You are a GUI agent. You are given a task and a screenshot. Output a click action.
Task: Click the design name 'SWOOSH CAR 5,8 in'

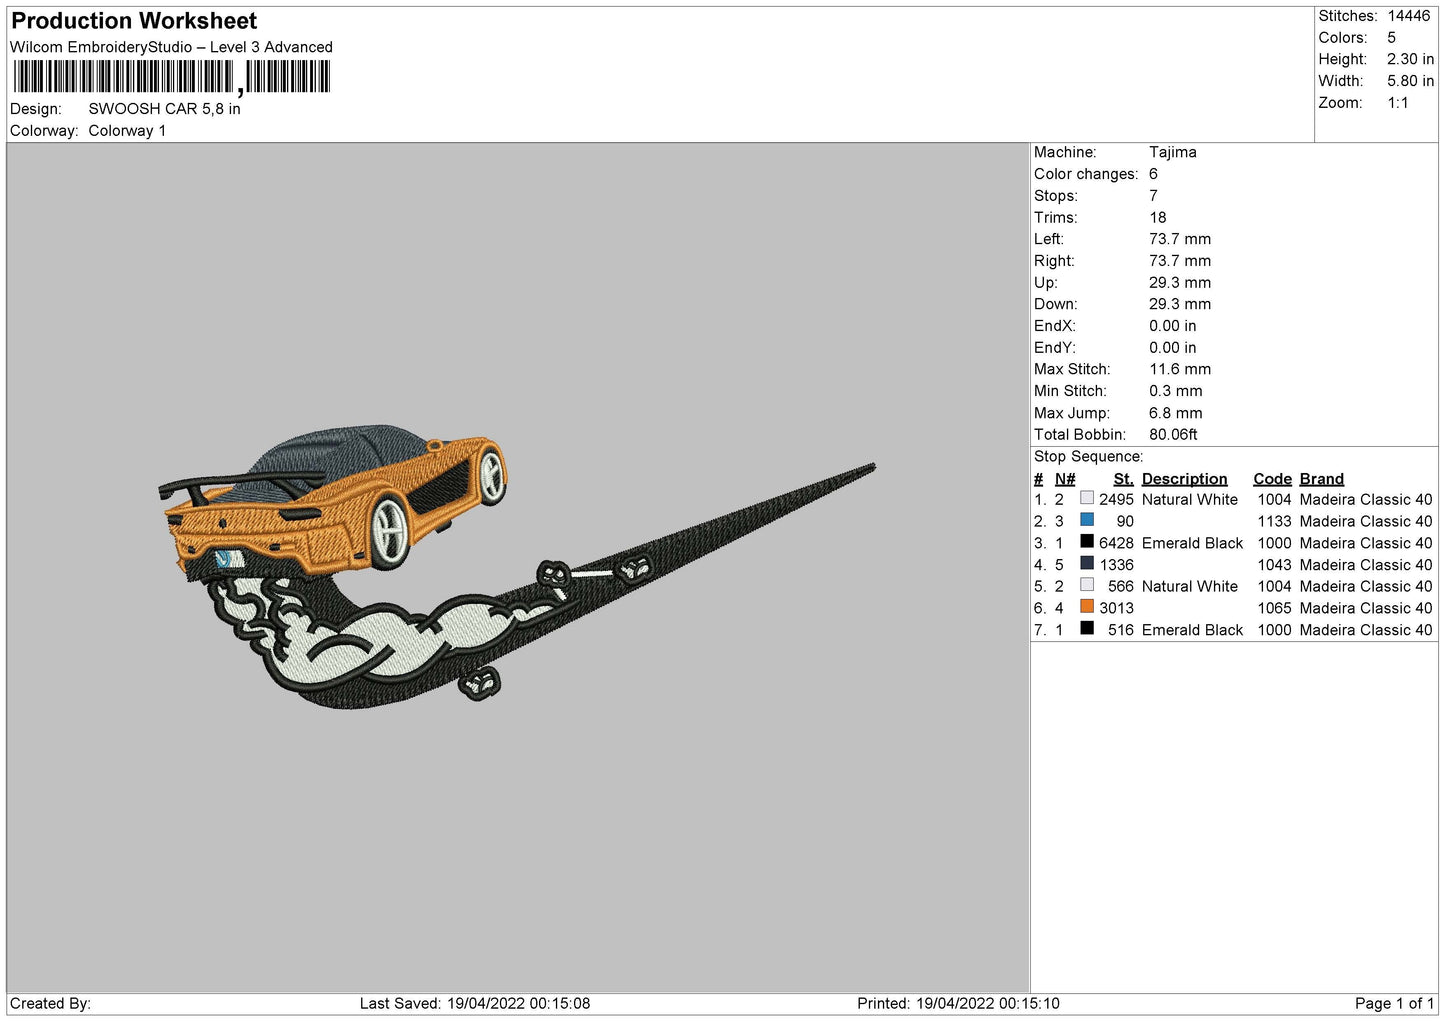pyautogui.click(x=164, y=109)
